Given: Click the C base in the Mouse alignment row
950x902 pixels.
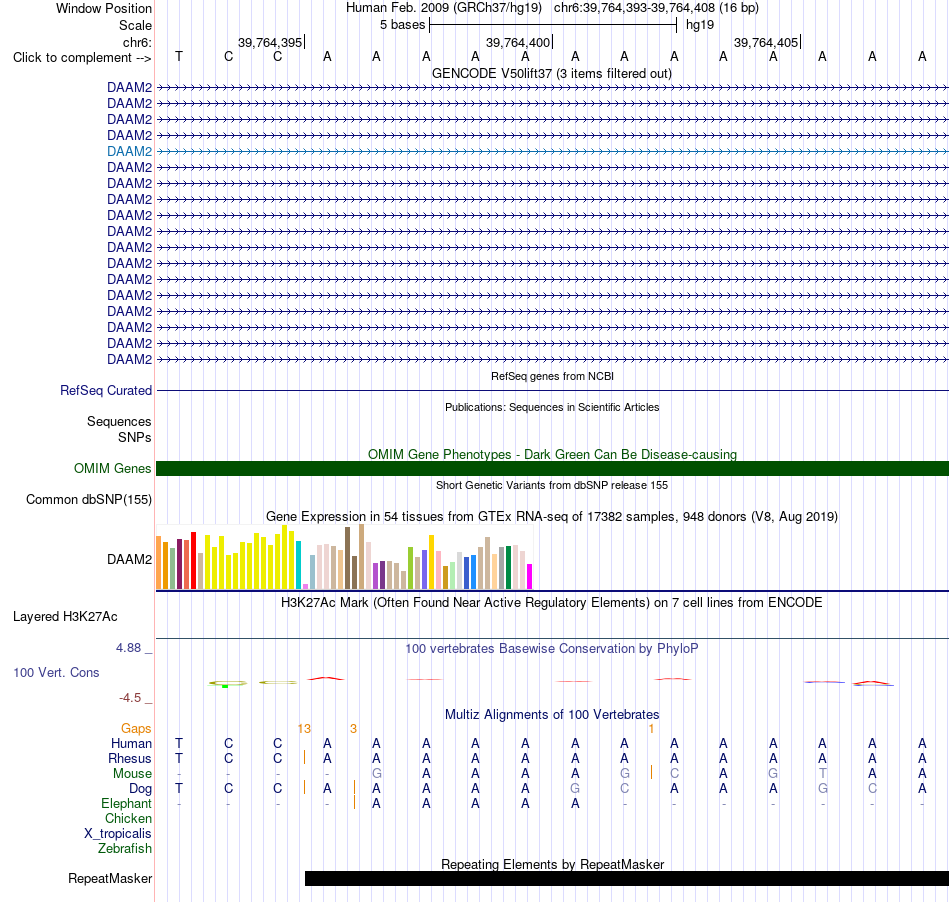Looking at the screenshot, I should click(x=674, y=774).
